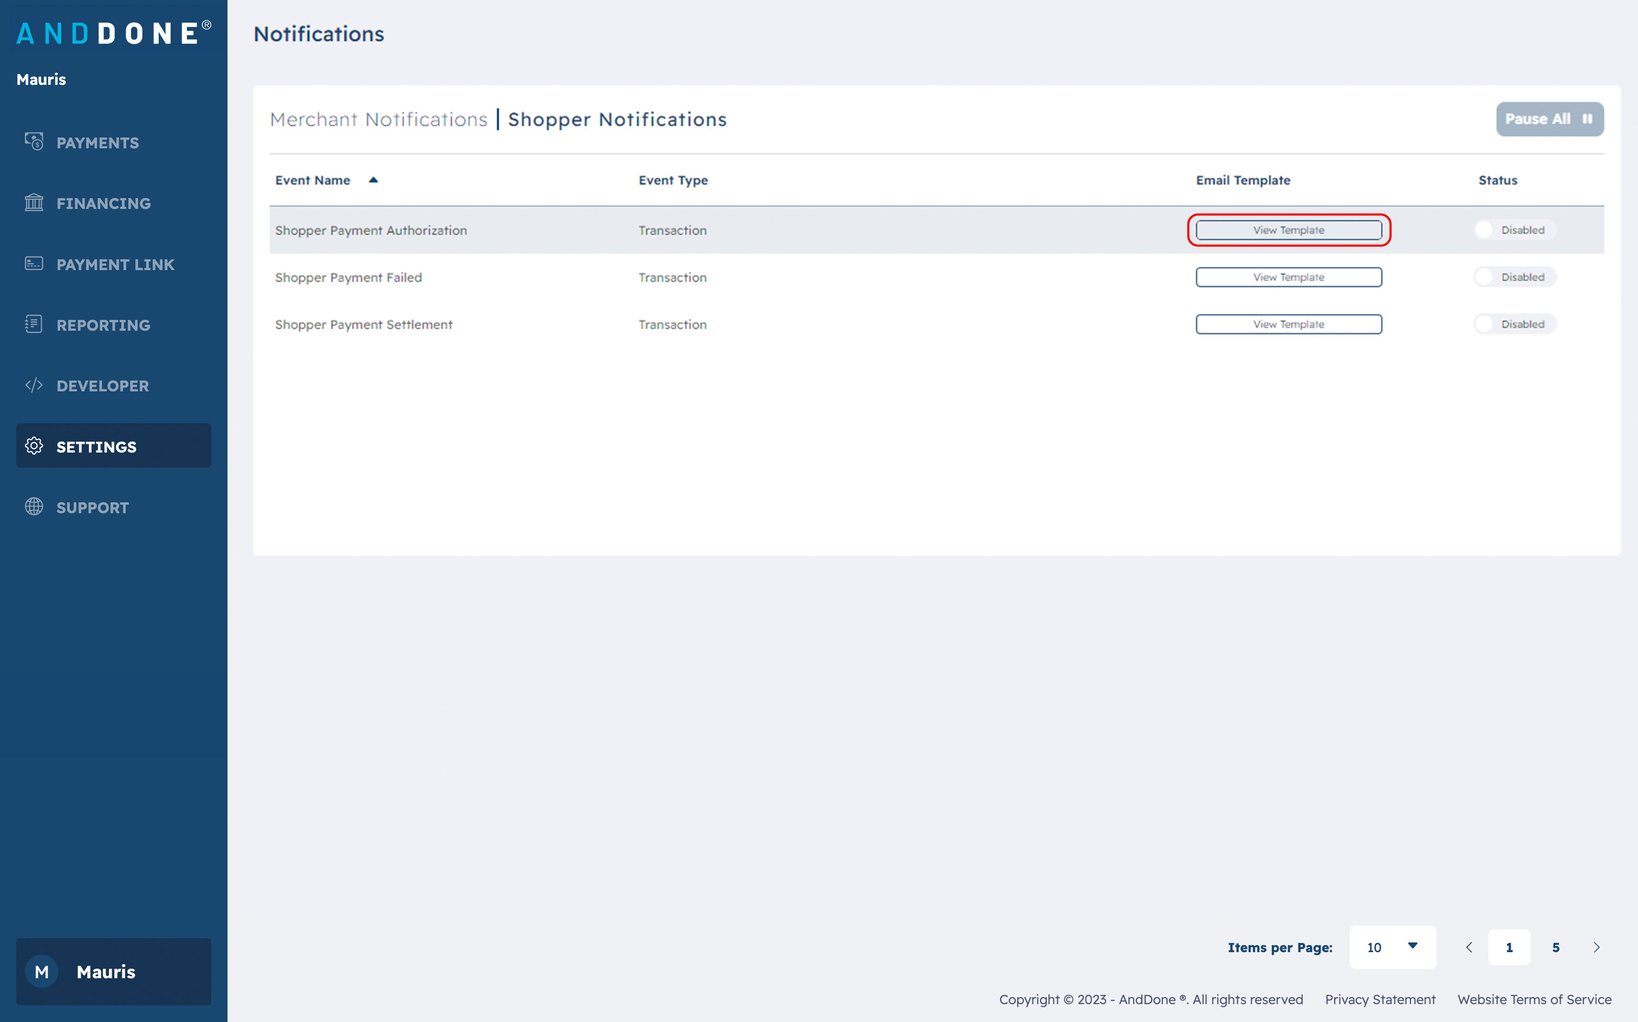This screenshot has width=1638, height=1022.
Task: Click the next page chevron
Action: pyautogui.click(x=1597, y=947)
